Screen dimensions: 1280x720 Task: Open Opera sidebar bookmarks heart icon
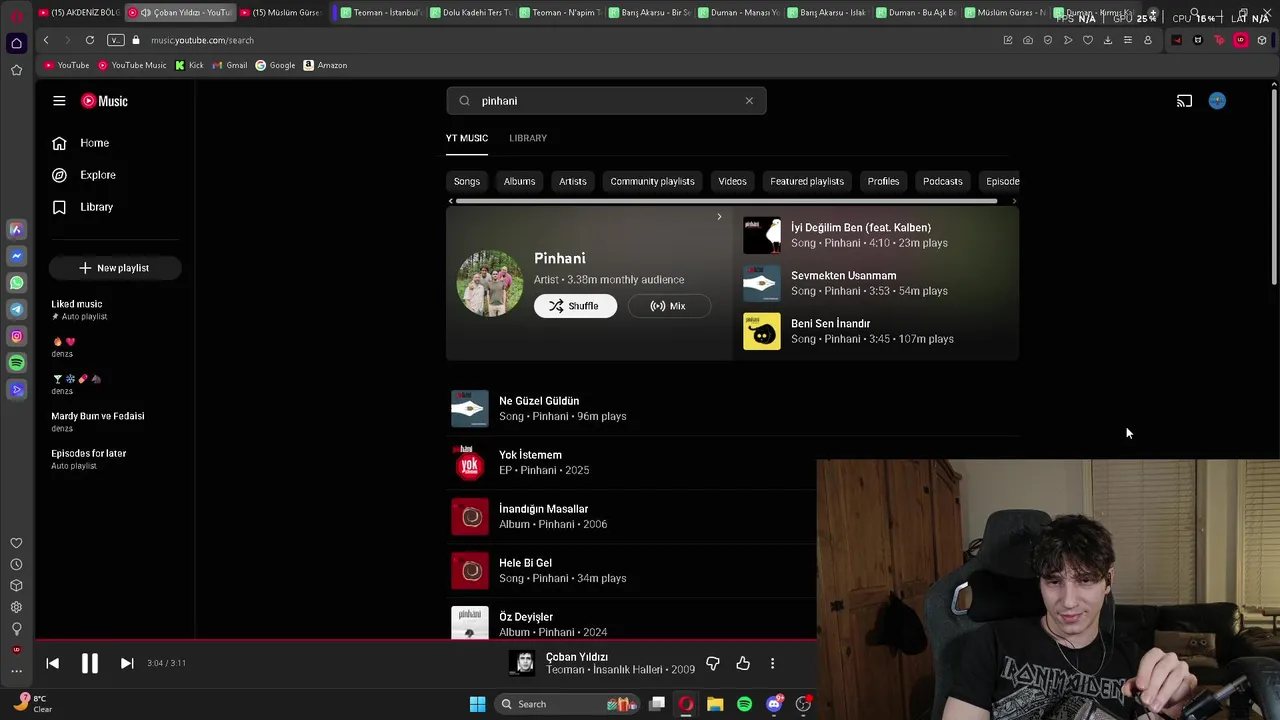tap(16, 543)
